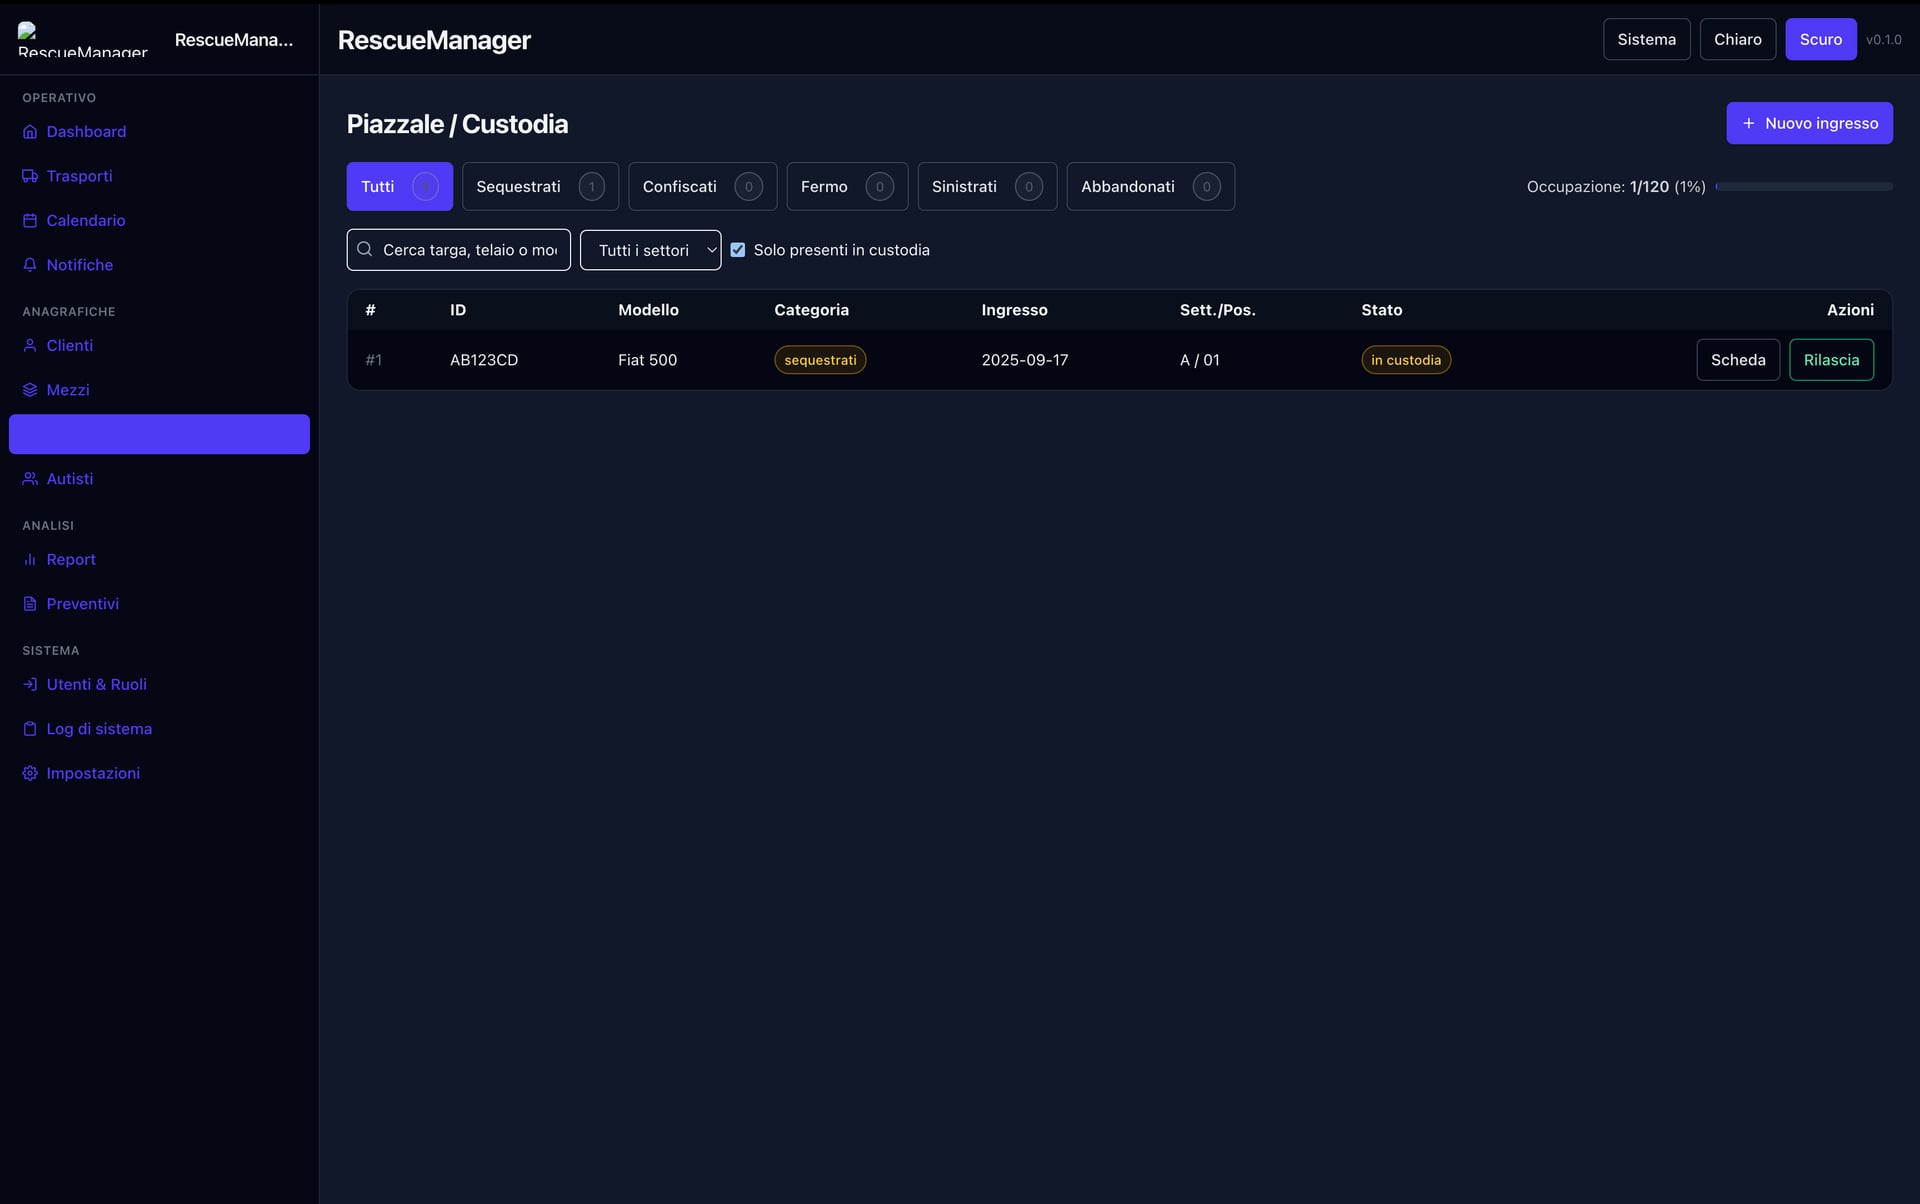Click the Trasporti truck icon
Image resolution: width=1920 pixels, height=1204 pixels.
coord(30,176)
